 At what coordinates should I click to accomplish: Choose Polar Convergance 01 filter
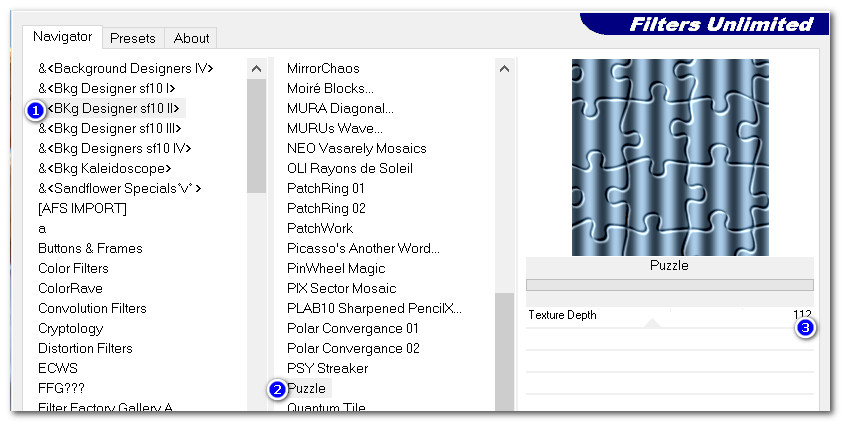tap(353, 328)
